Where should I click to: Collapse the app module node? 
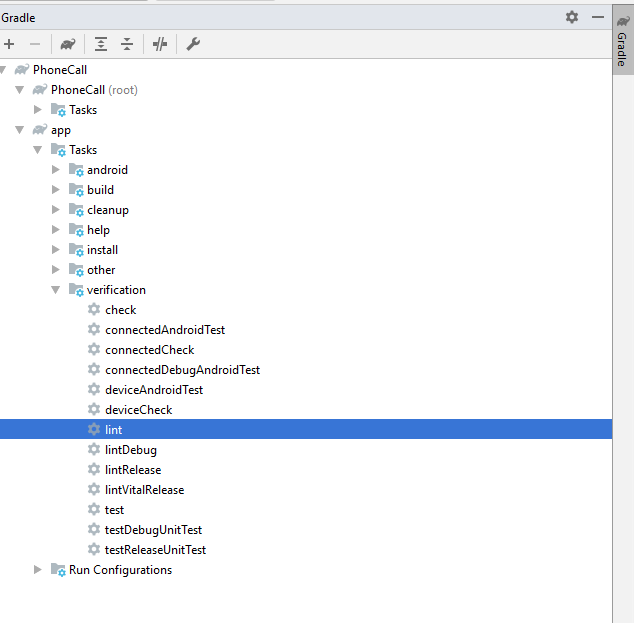coord(20,130)
